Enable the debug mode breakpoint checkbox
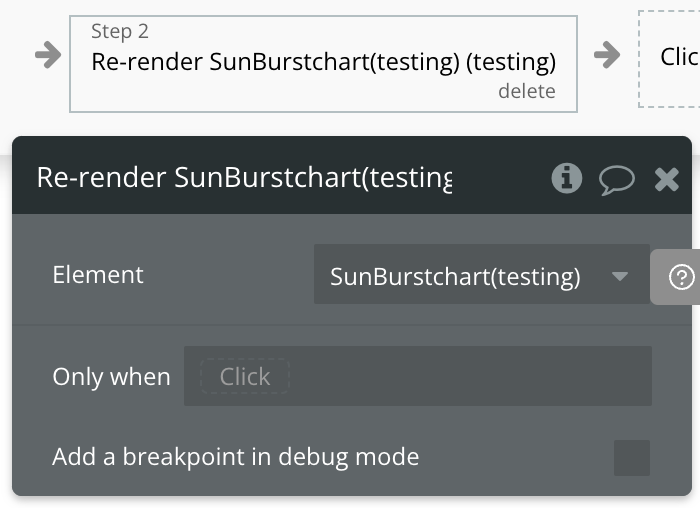 [x=631, y=458]
